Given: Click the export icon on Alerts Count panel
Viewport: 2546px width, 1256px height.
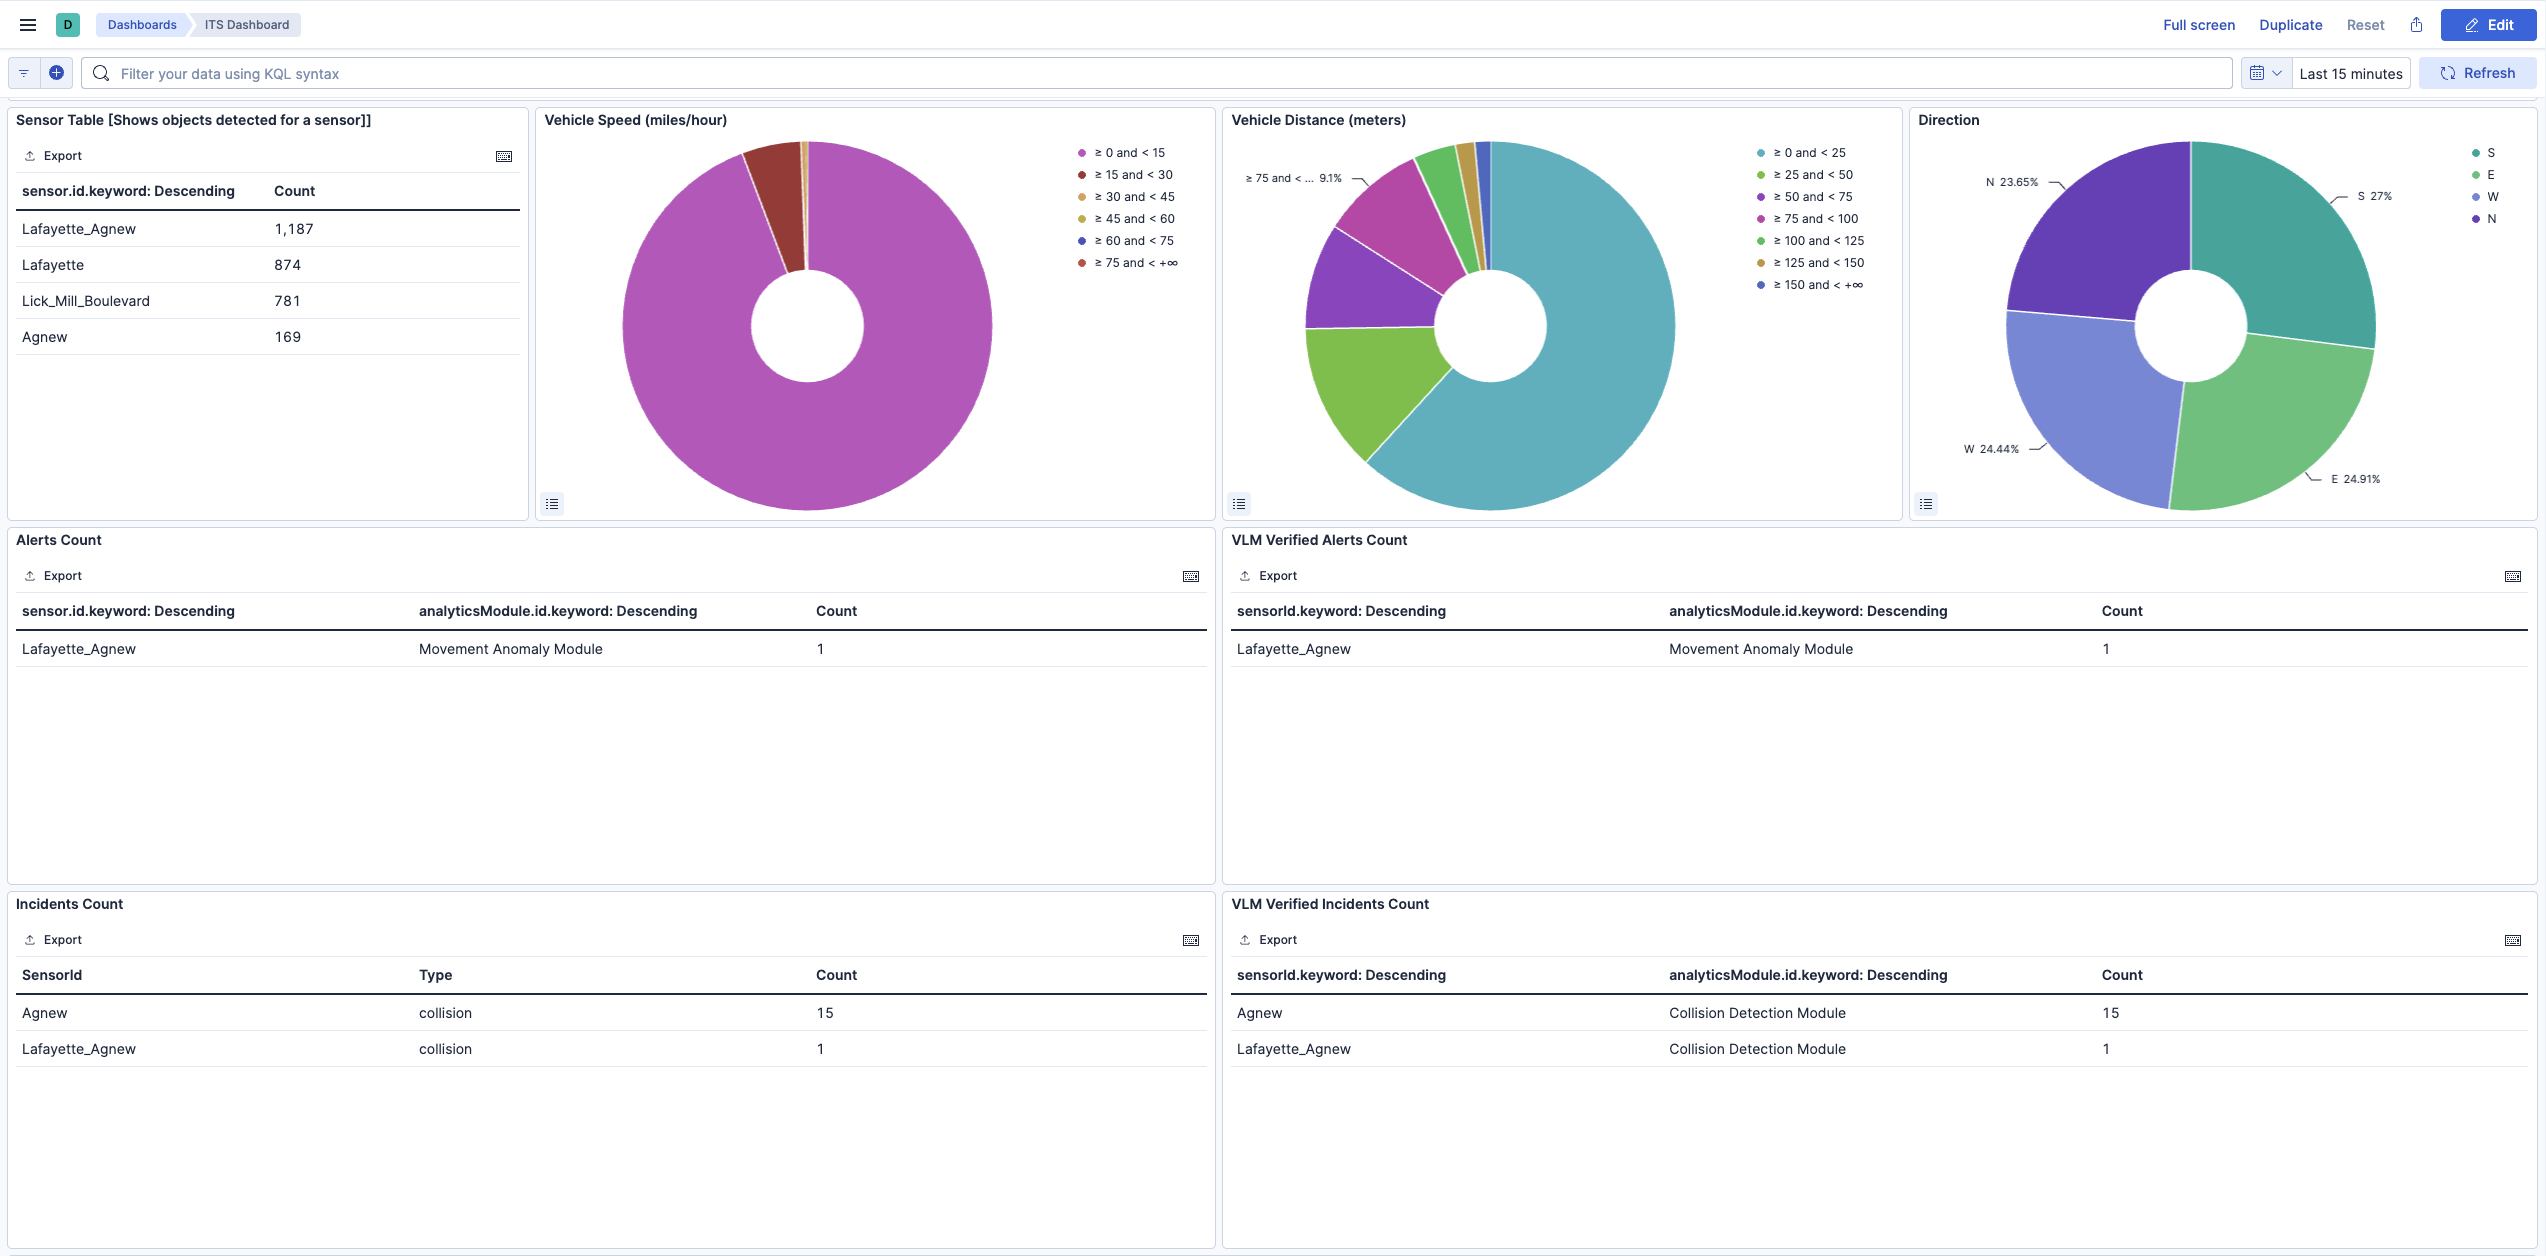Looking at the screenshot, I should coord(29,575).
